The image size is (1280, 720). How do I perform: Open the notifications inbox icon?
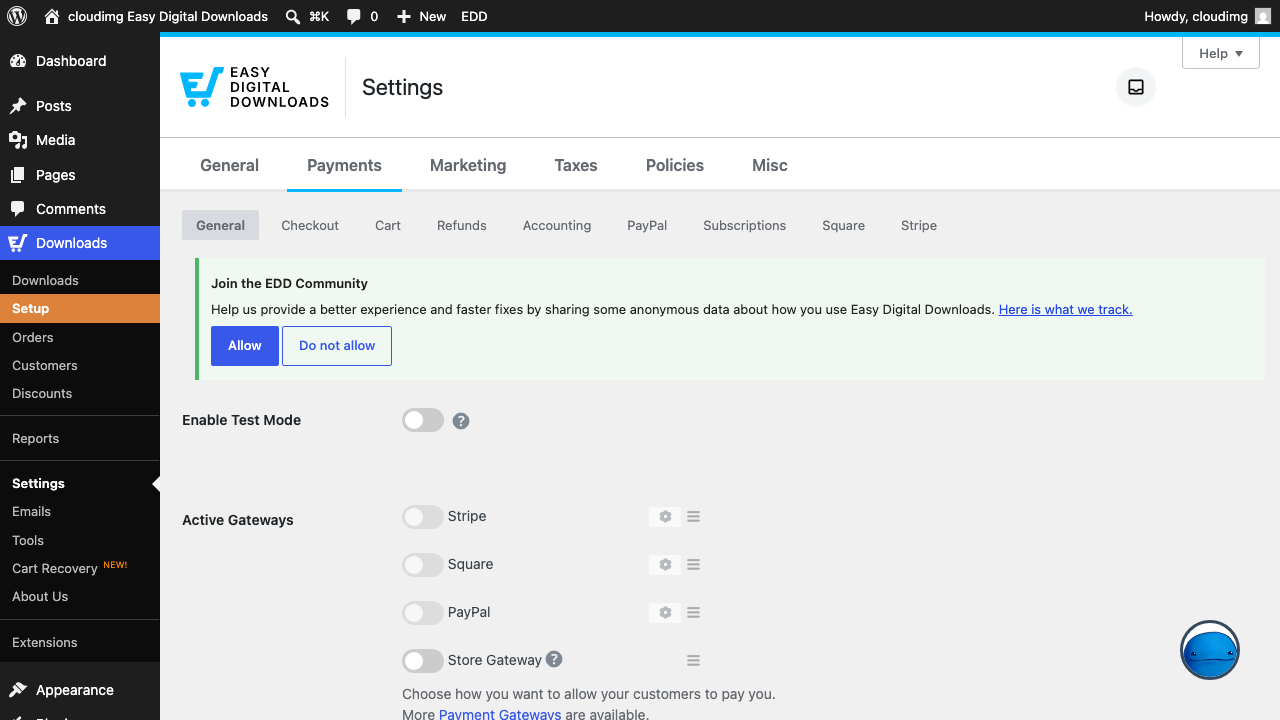[x=1136, y=87]
